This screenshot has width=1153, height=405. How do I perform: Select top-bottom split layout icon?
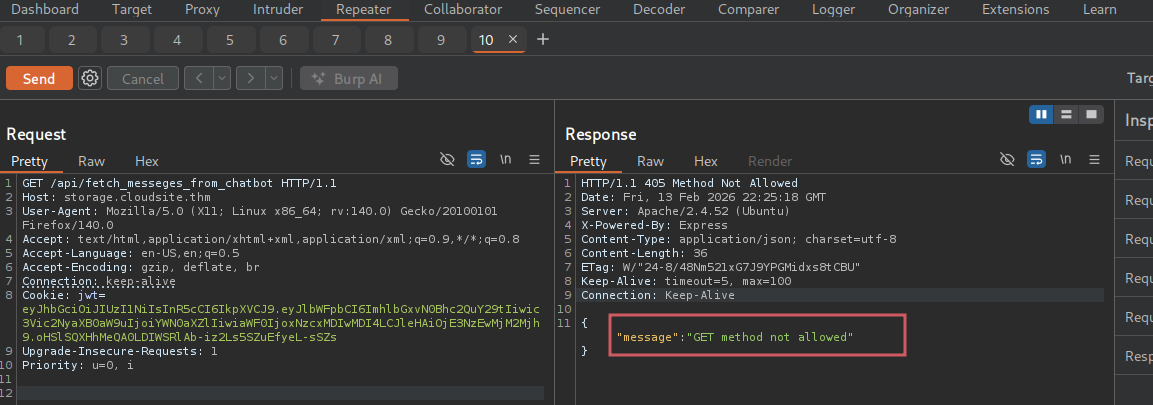[x=1066, y=115]
